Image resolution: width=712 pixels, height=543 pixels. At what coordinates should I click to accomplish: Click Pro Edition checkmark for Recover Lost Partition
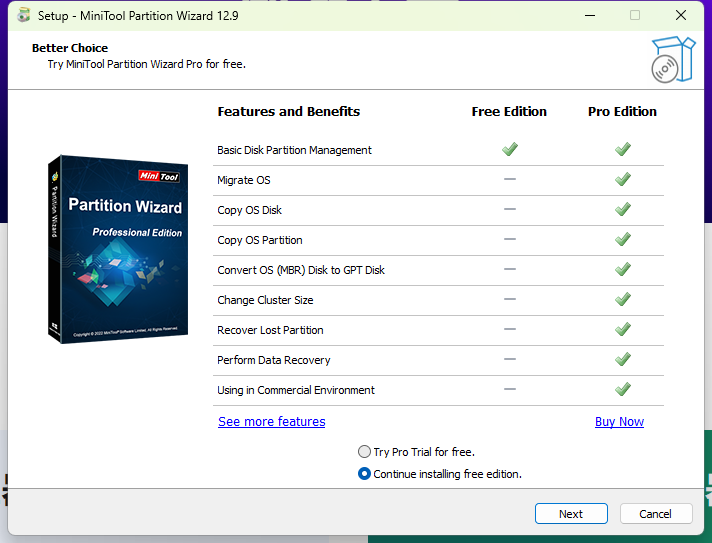(623, 329)
